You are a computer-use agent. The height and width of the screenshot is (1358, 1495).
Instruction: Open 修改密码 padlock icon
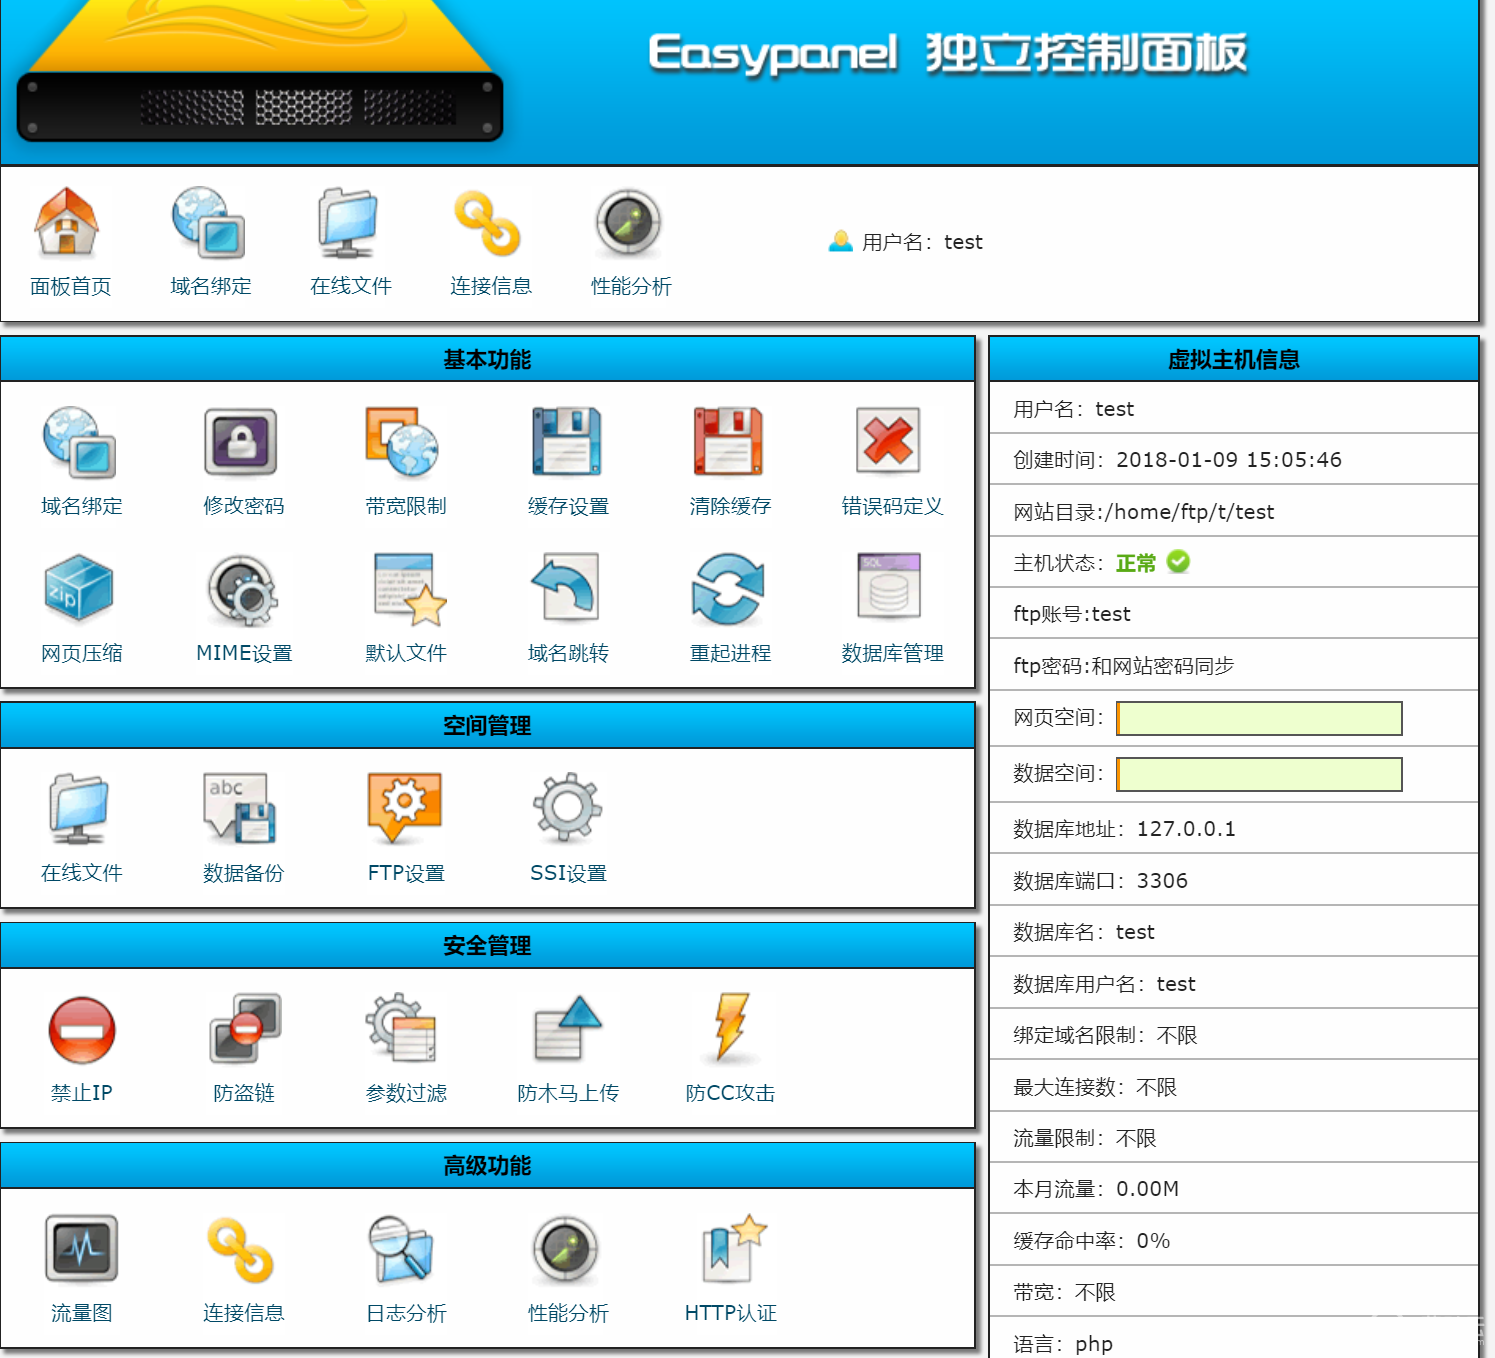(241, 442)
